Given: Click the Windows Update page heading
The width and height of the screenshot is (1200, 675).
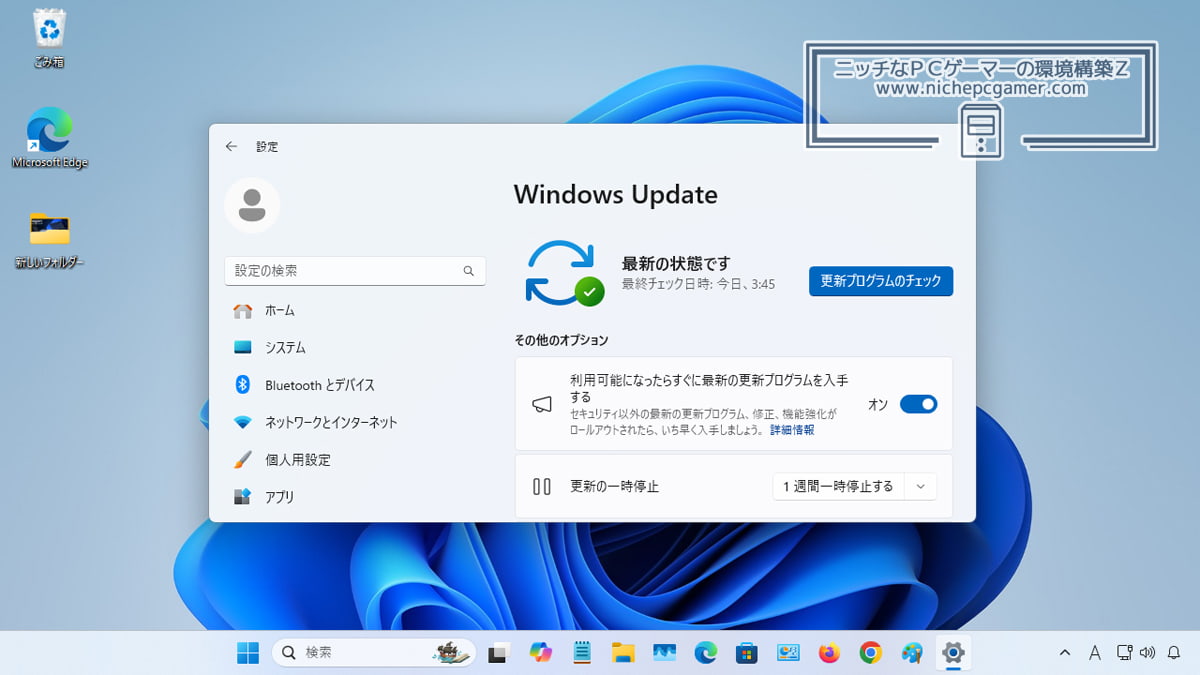Looking at the screenshot, I should pos(616,195).
